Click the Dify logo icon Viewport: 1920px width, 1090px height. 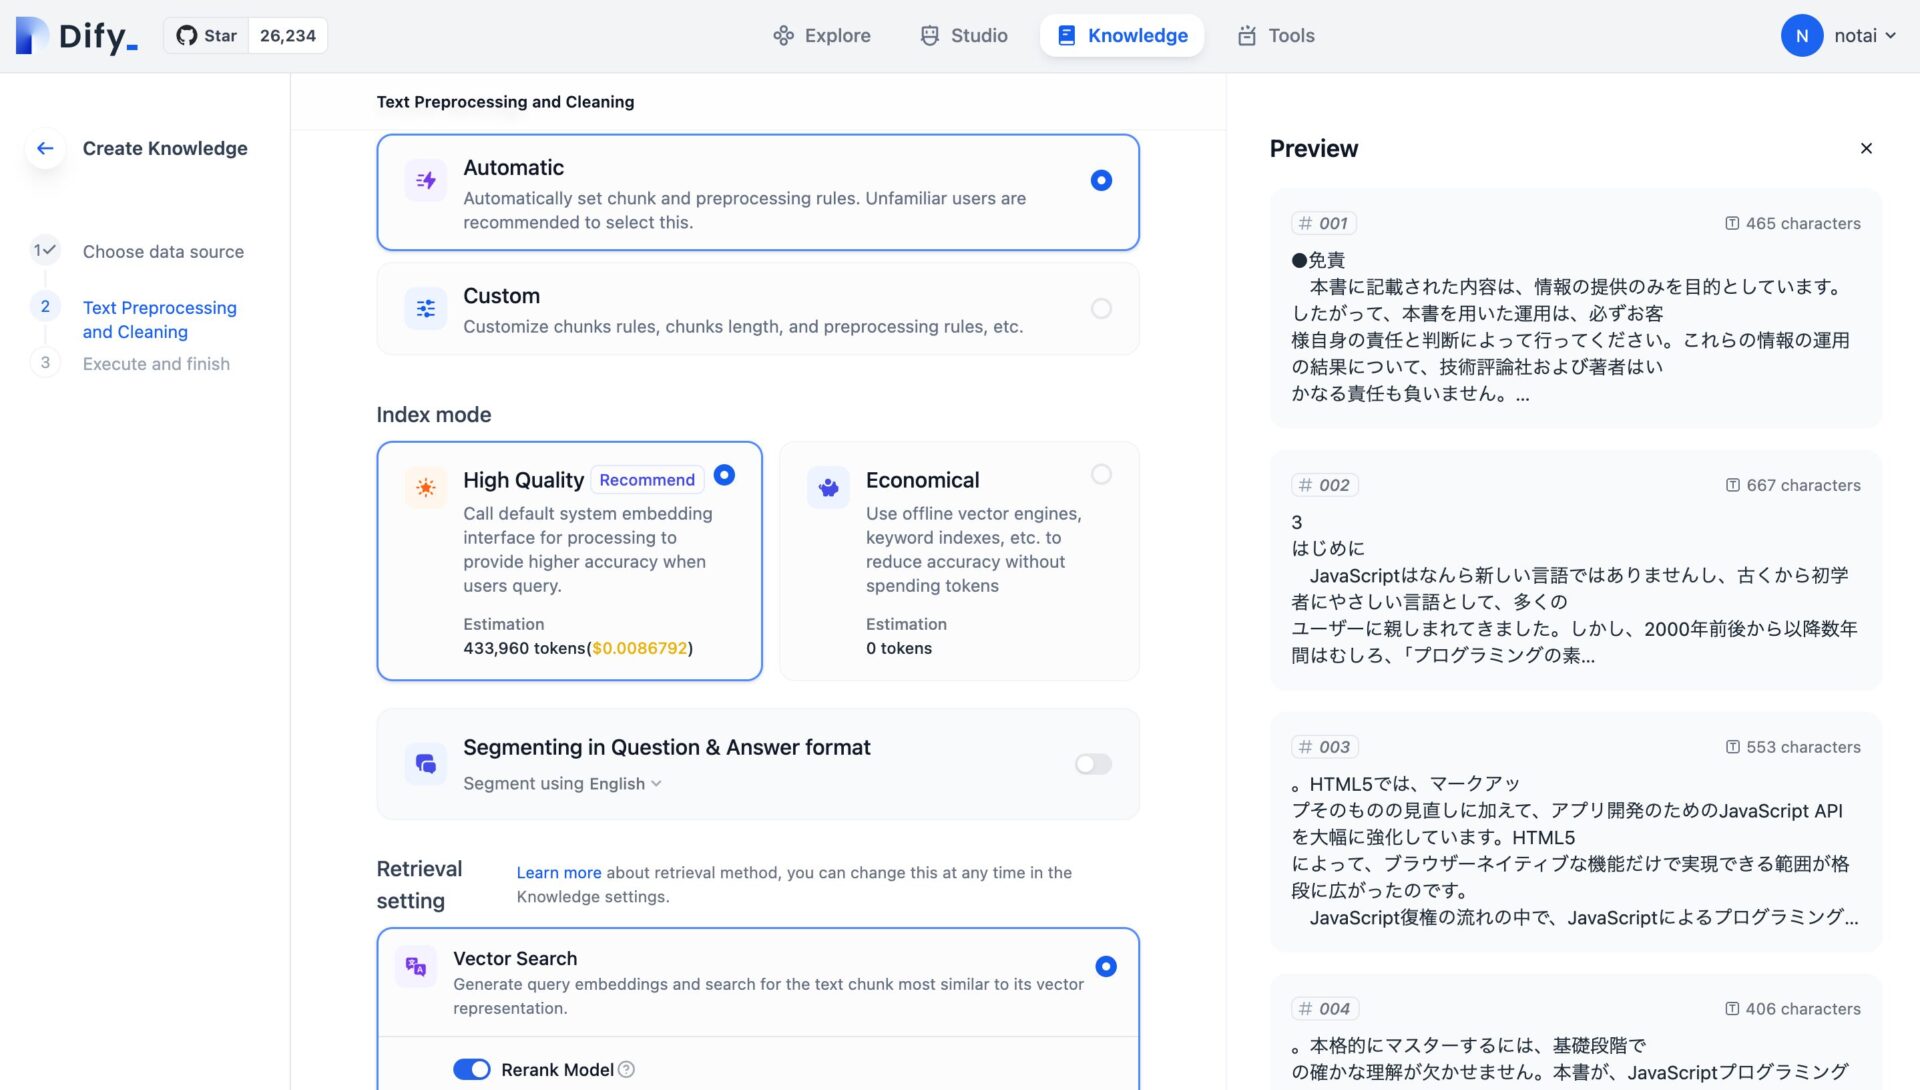(32, 36)
